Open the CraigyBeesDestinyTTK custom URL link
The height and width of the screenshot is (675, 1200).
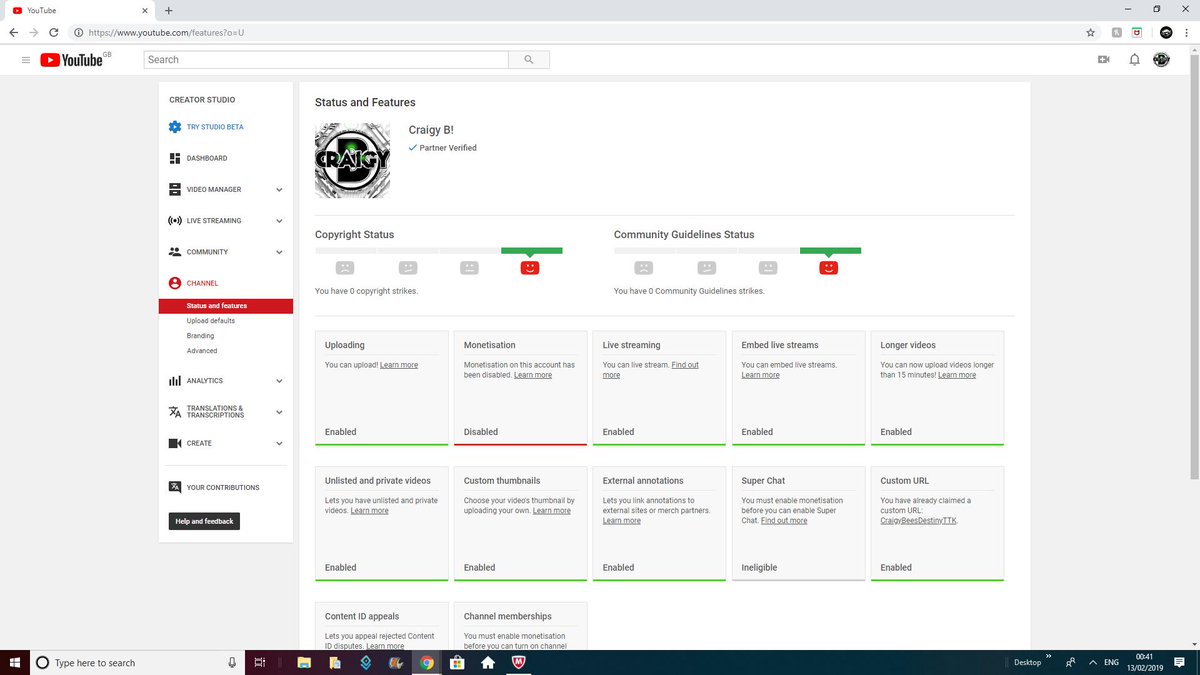(918, 520)
